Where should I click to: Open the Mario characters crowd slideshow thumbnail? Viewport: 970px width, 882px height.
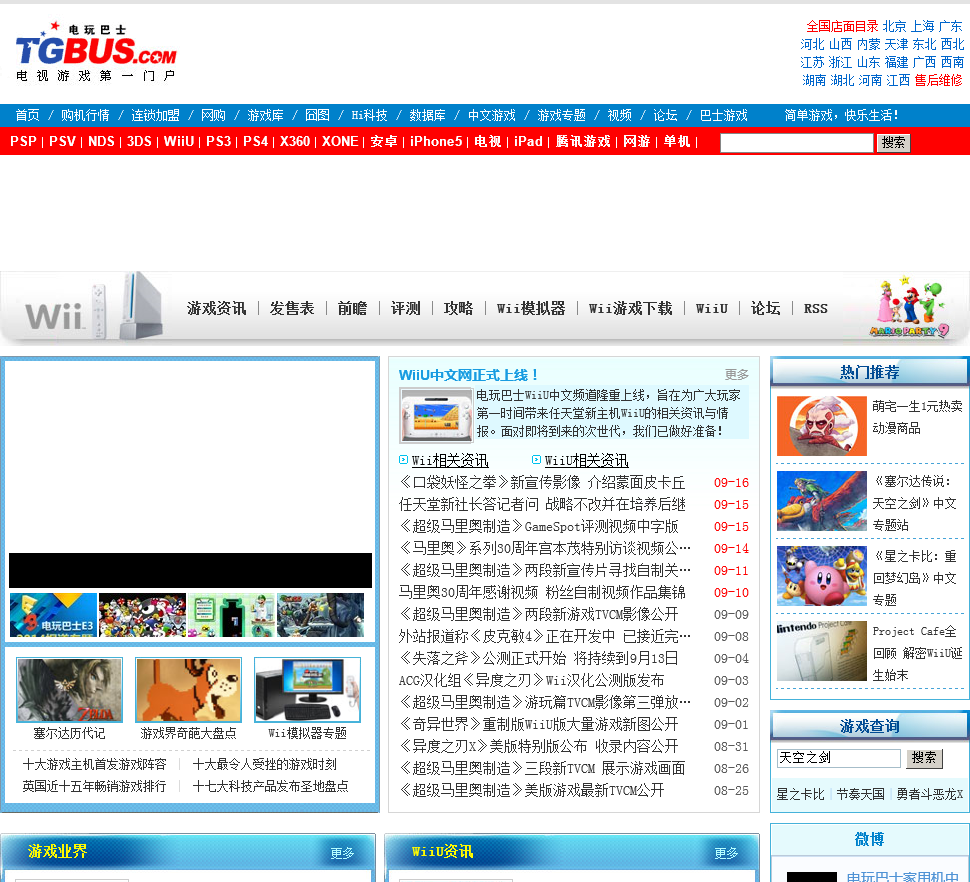[x=142, y=615]
